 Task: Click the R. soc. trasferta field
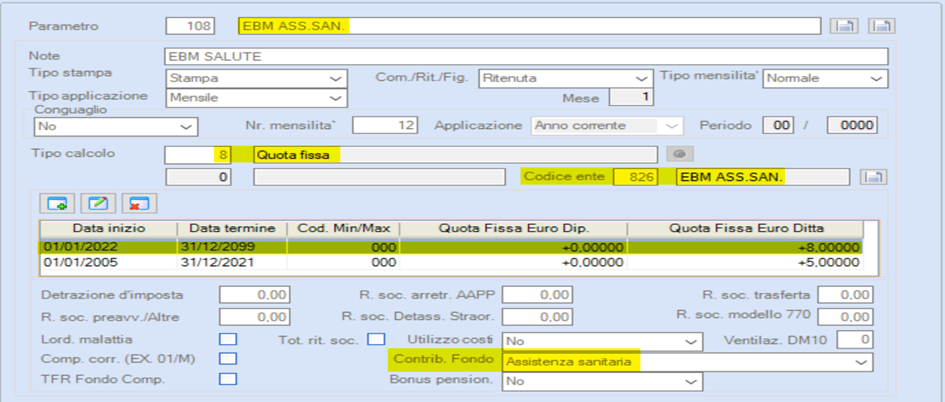tap(845, 295)
